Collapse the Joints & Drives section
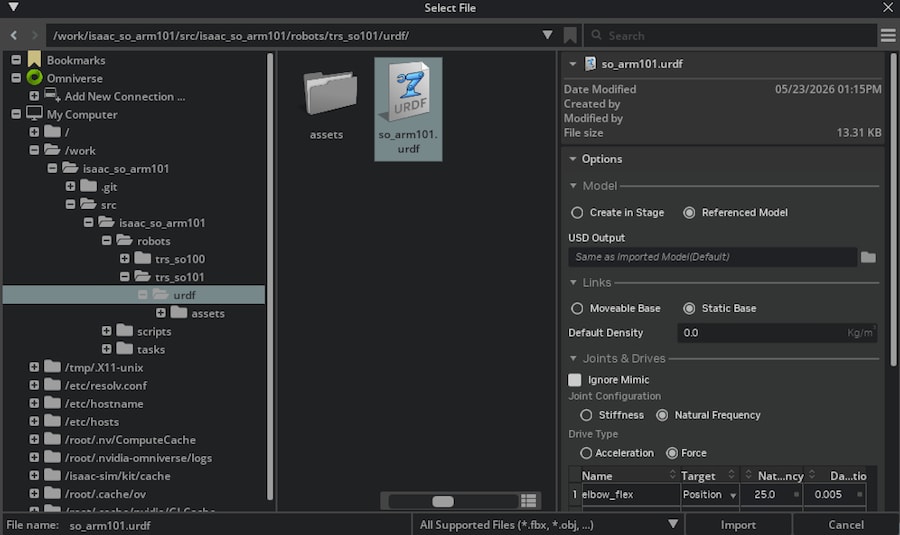Screen dimensions: 900x535 pyautogui.click(x=573, y=358)
